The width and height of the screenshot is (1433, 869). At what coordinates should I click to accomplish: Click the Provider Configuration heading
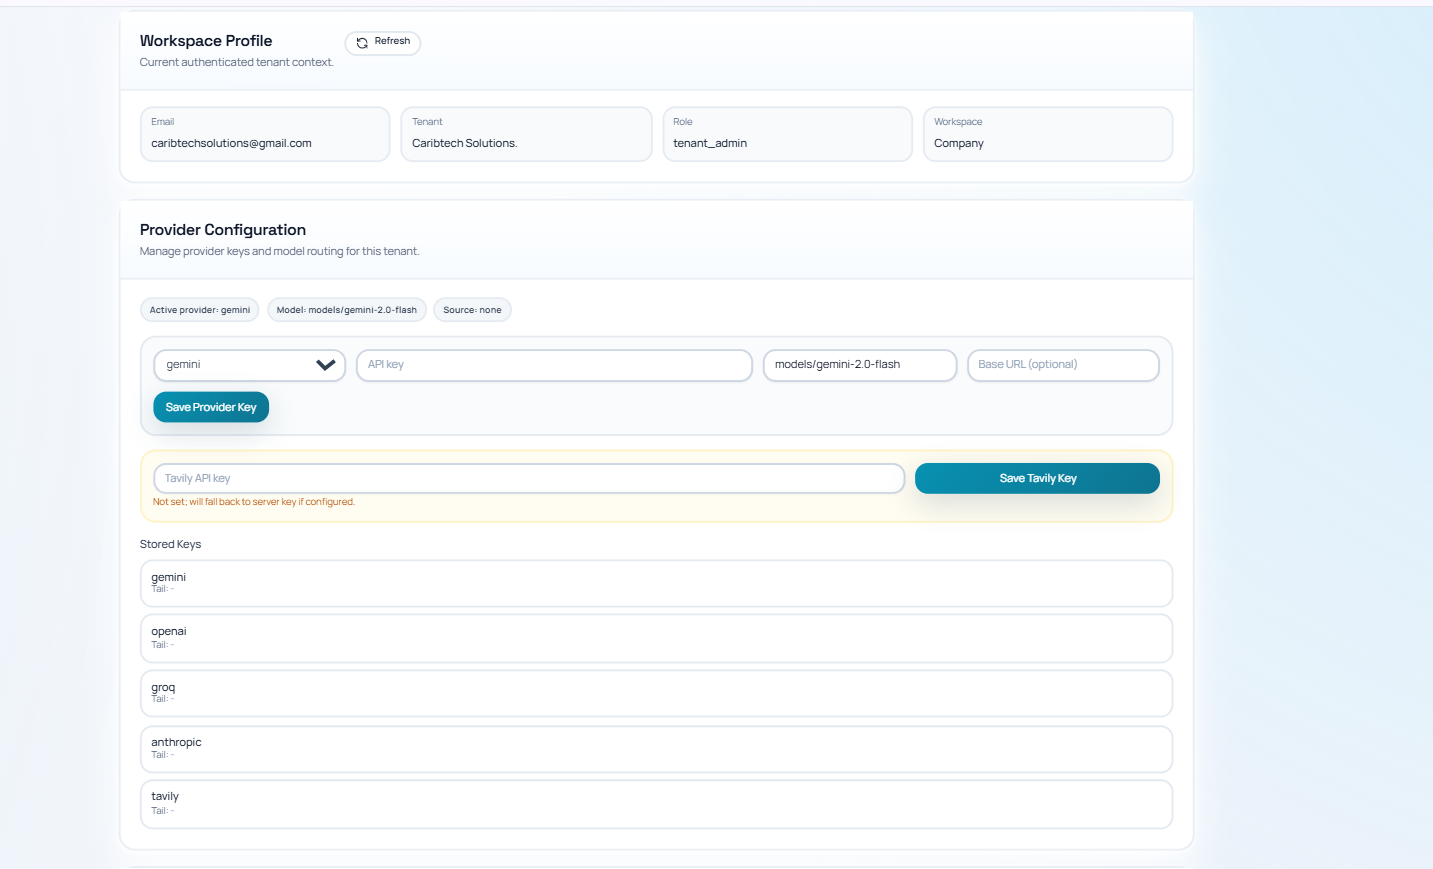coord(223,230)
